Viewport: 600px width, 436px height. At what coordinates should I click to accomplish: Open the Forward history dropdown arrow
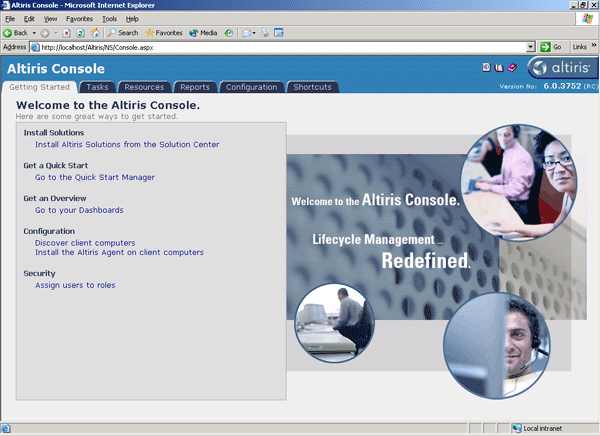(x=56, y=33)
